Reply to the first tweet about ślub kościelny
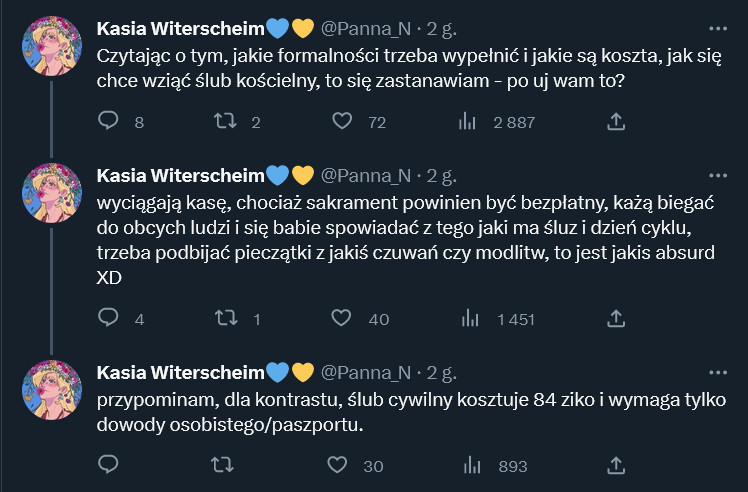Viewport: 748px width, 492px height. tap(109, 122)
